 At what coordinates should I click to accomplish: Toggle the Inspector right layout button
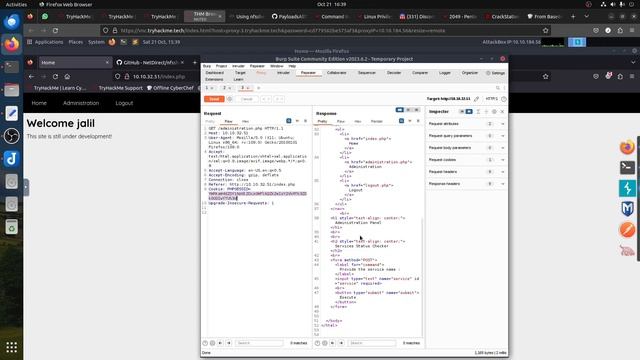point(469,111)
